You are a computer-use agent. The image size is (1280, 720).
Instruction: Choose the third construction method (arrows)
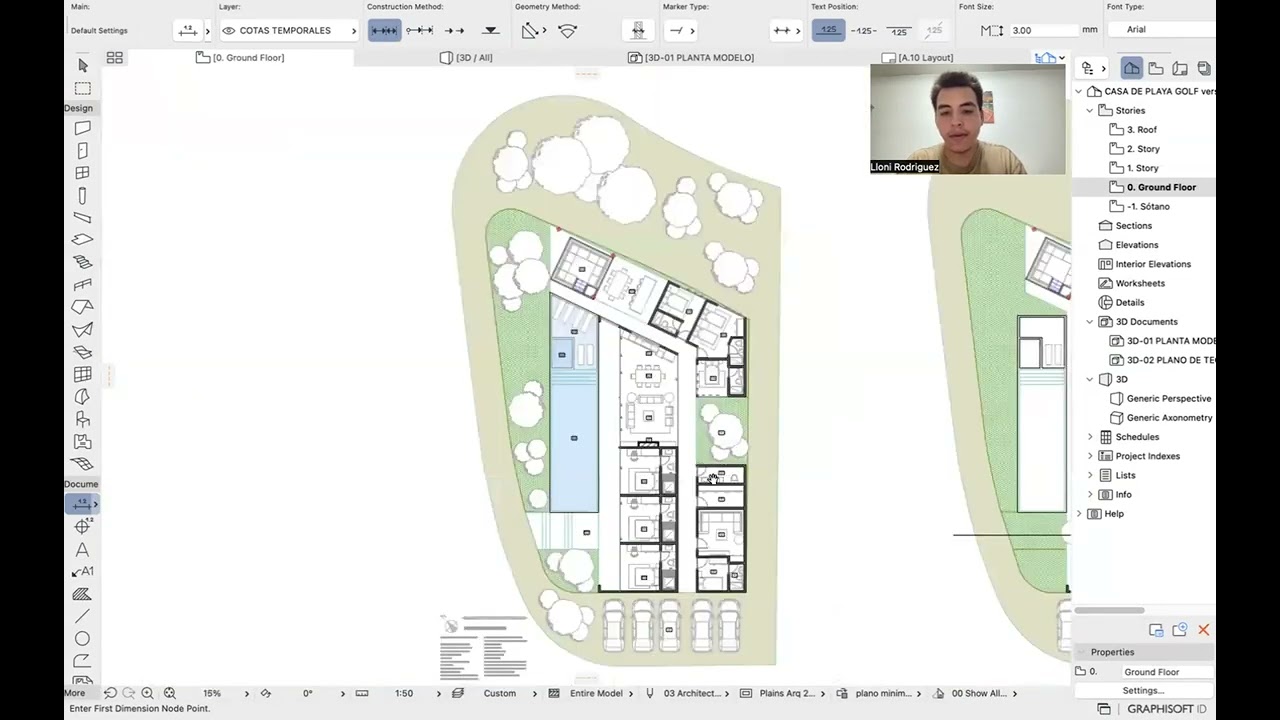[x=455, y=31]
